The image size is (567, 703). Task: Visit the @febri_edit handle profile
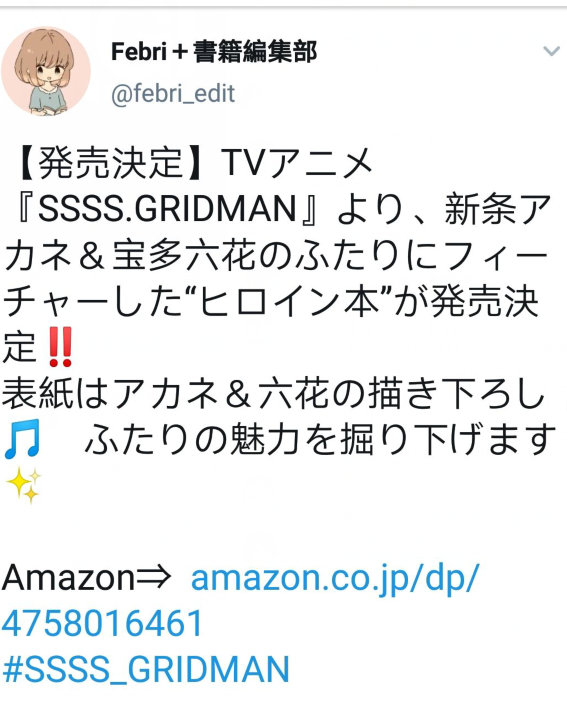pyautogui.click(x=173, y=93)
